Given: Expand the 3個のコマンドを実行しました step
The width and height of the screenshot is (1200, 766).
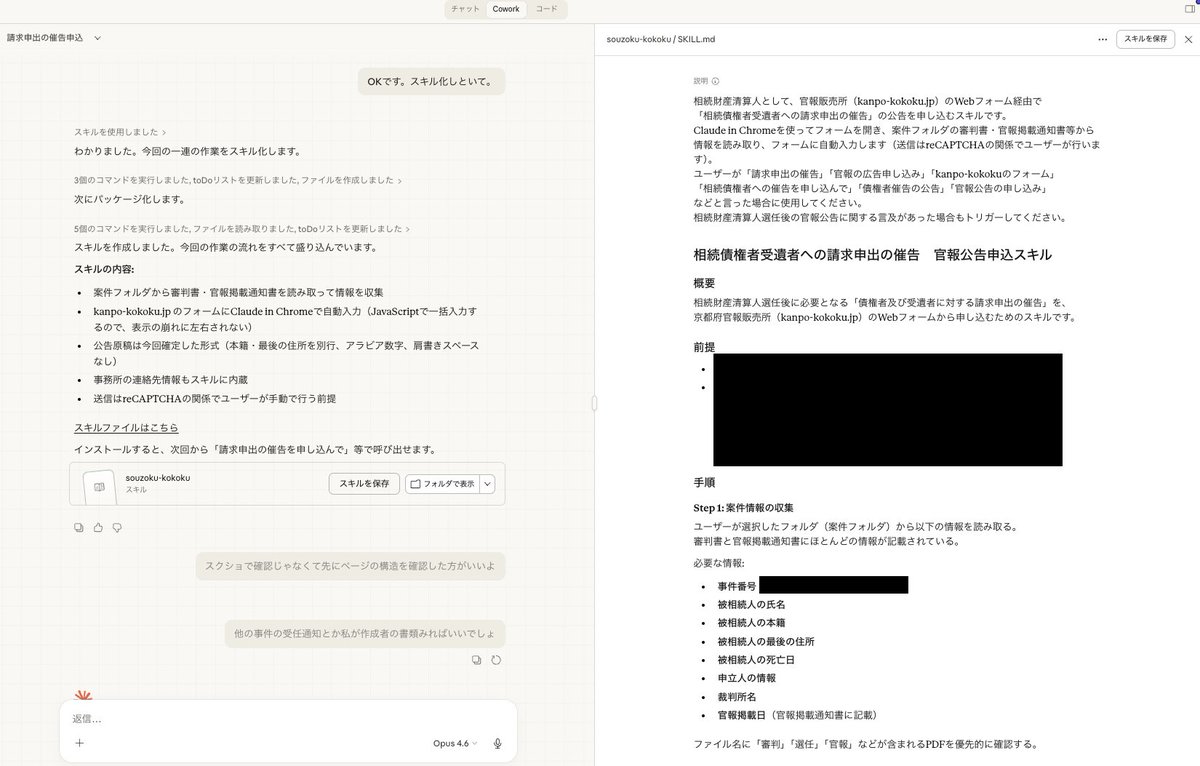Looking at the screenshot, I should click(238, 180).
